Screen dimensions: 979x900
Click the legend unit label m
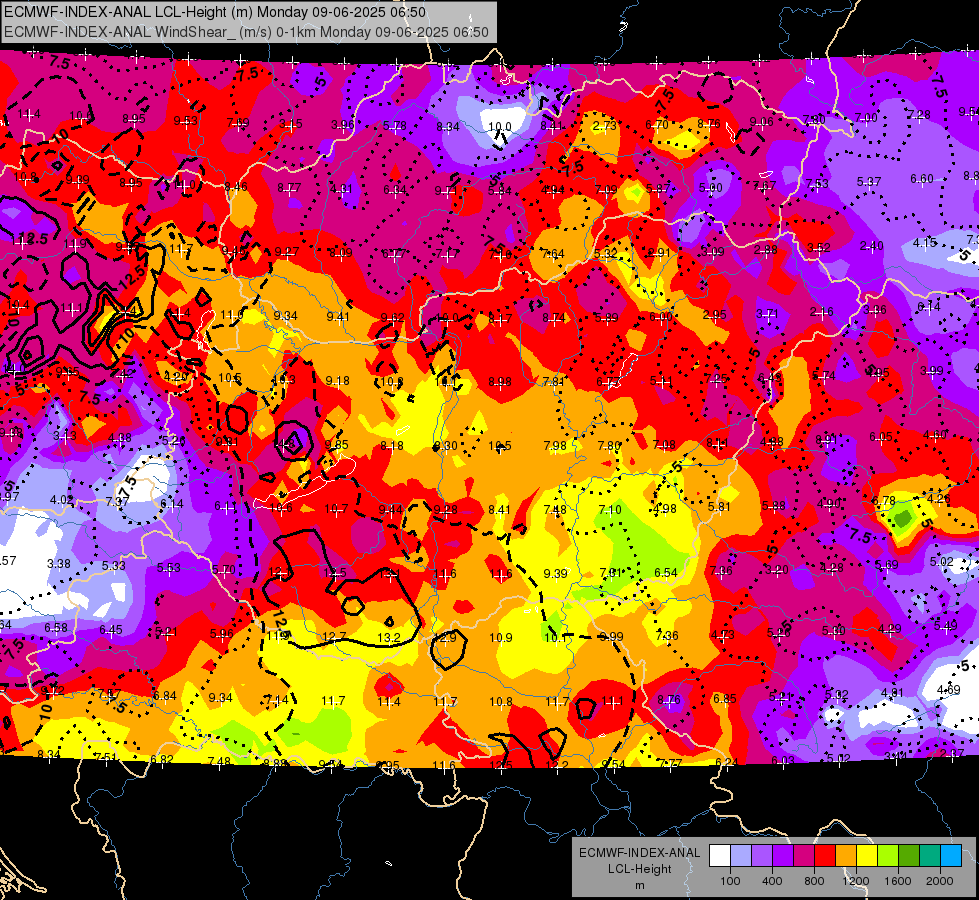(639, 885)
